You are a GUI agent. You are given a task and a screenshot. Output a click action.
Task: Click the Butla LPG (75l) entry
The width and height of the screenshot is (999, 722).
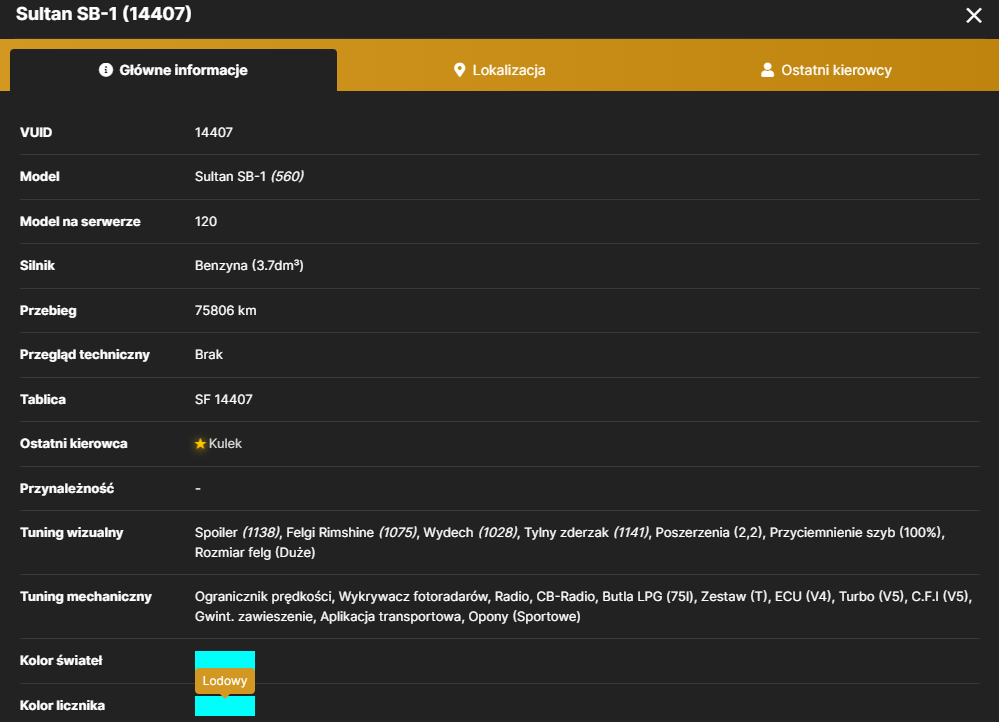click(648, 596)
